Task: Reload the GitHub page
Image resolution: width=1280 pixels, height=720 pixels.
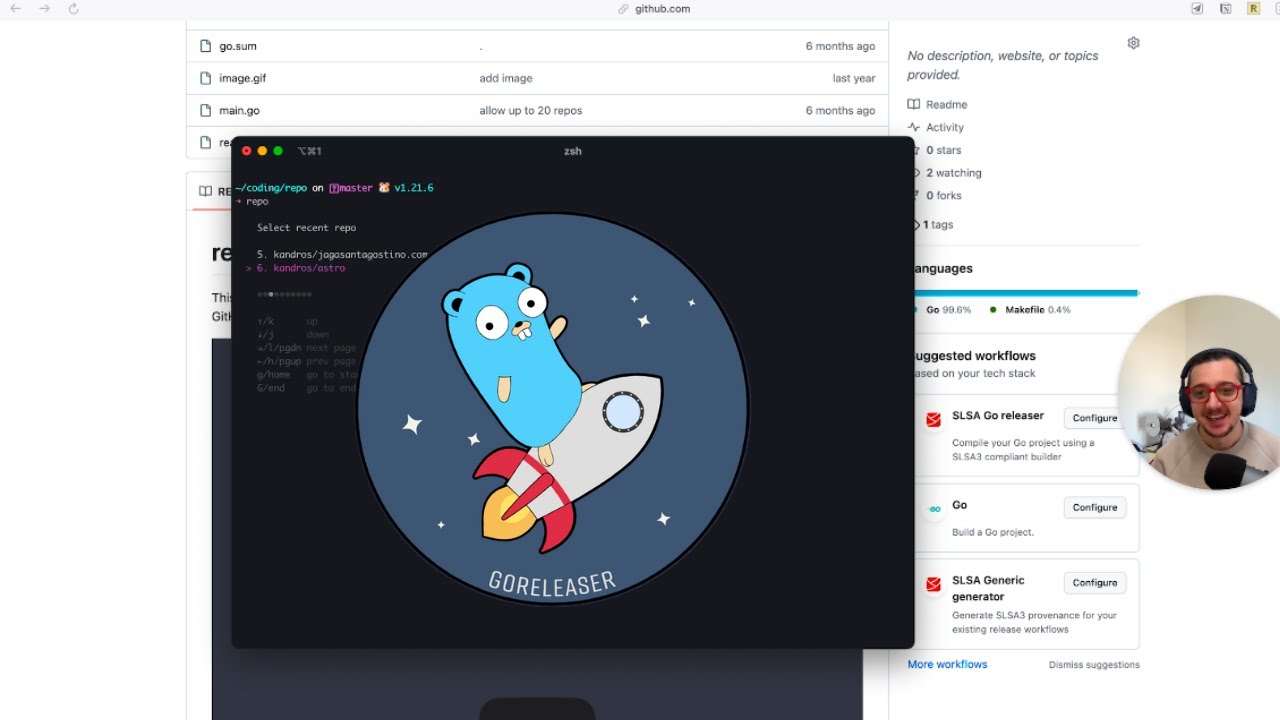Action: point(73,9)
